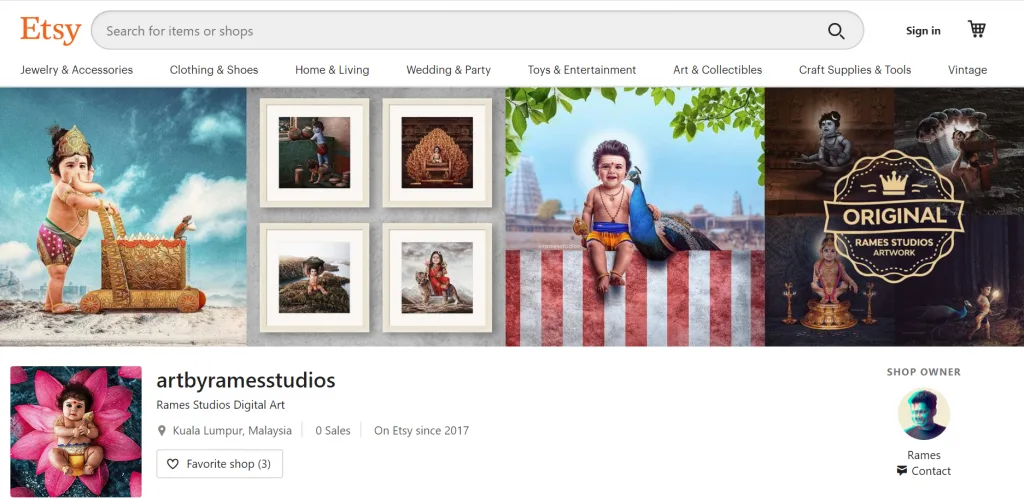Click the Contact message icon
Viewport: 1024px width, 499px height.
tap(901, 471)
